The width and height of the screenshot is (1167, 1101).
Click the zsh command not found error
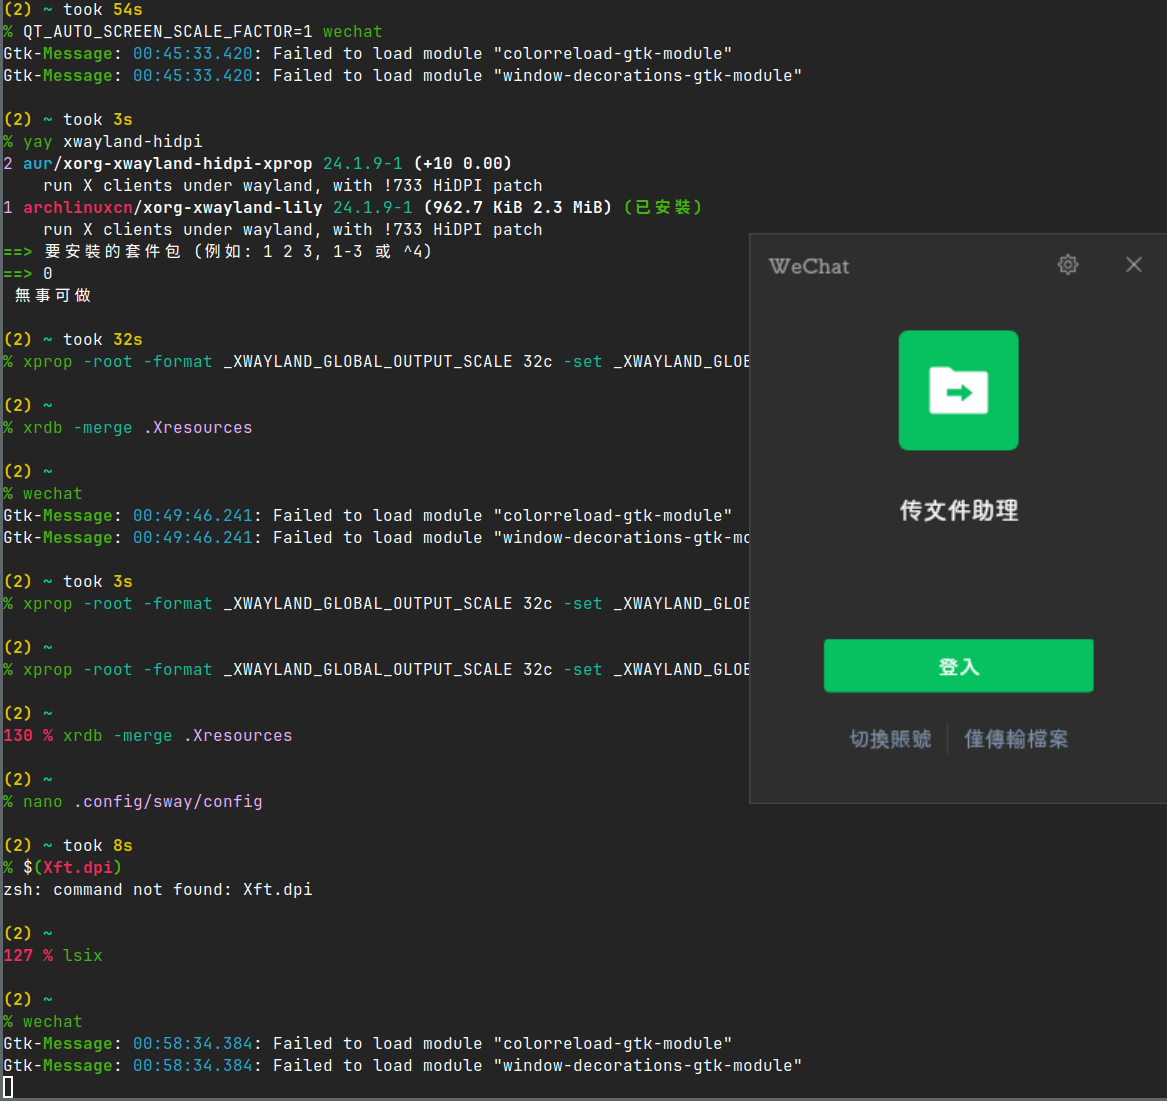(157, 890)
